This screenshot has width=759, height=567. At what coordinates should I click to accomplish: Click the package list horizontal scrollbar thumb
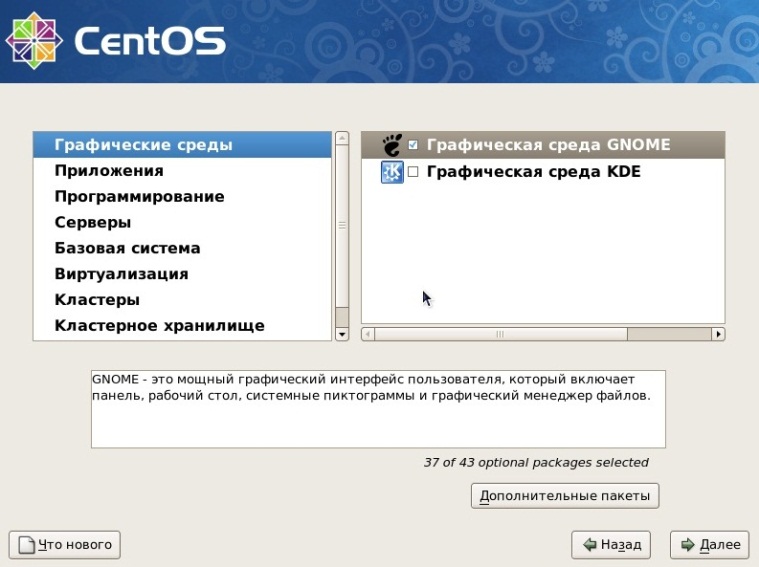click(501, 334)
